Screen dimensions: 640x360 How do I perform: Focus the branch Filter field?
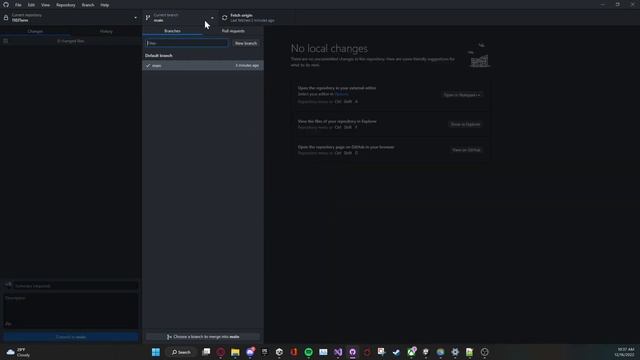point(187,43)
